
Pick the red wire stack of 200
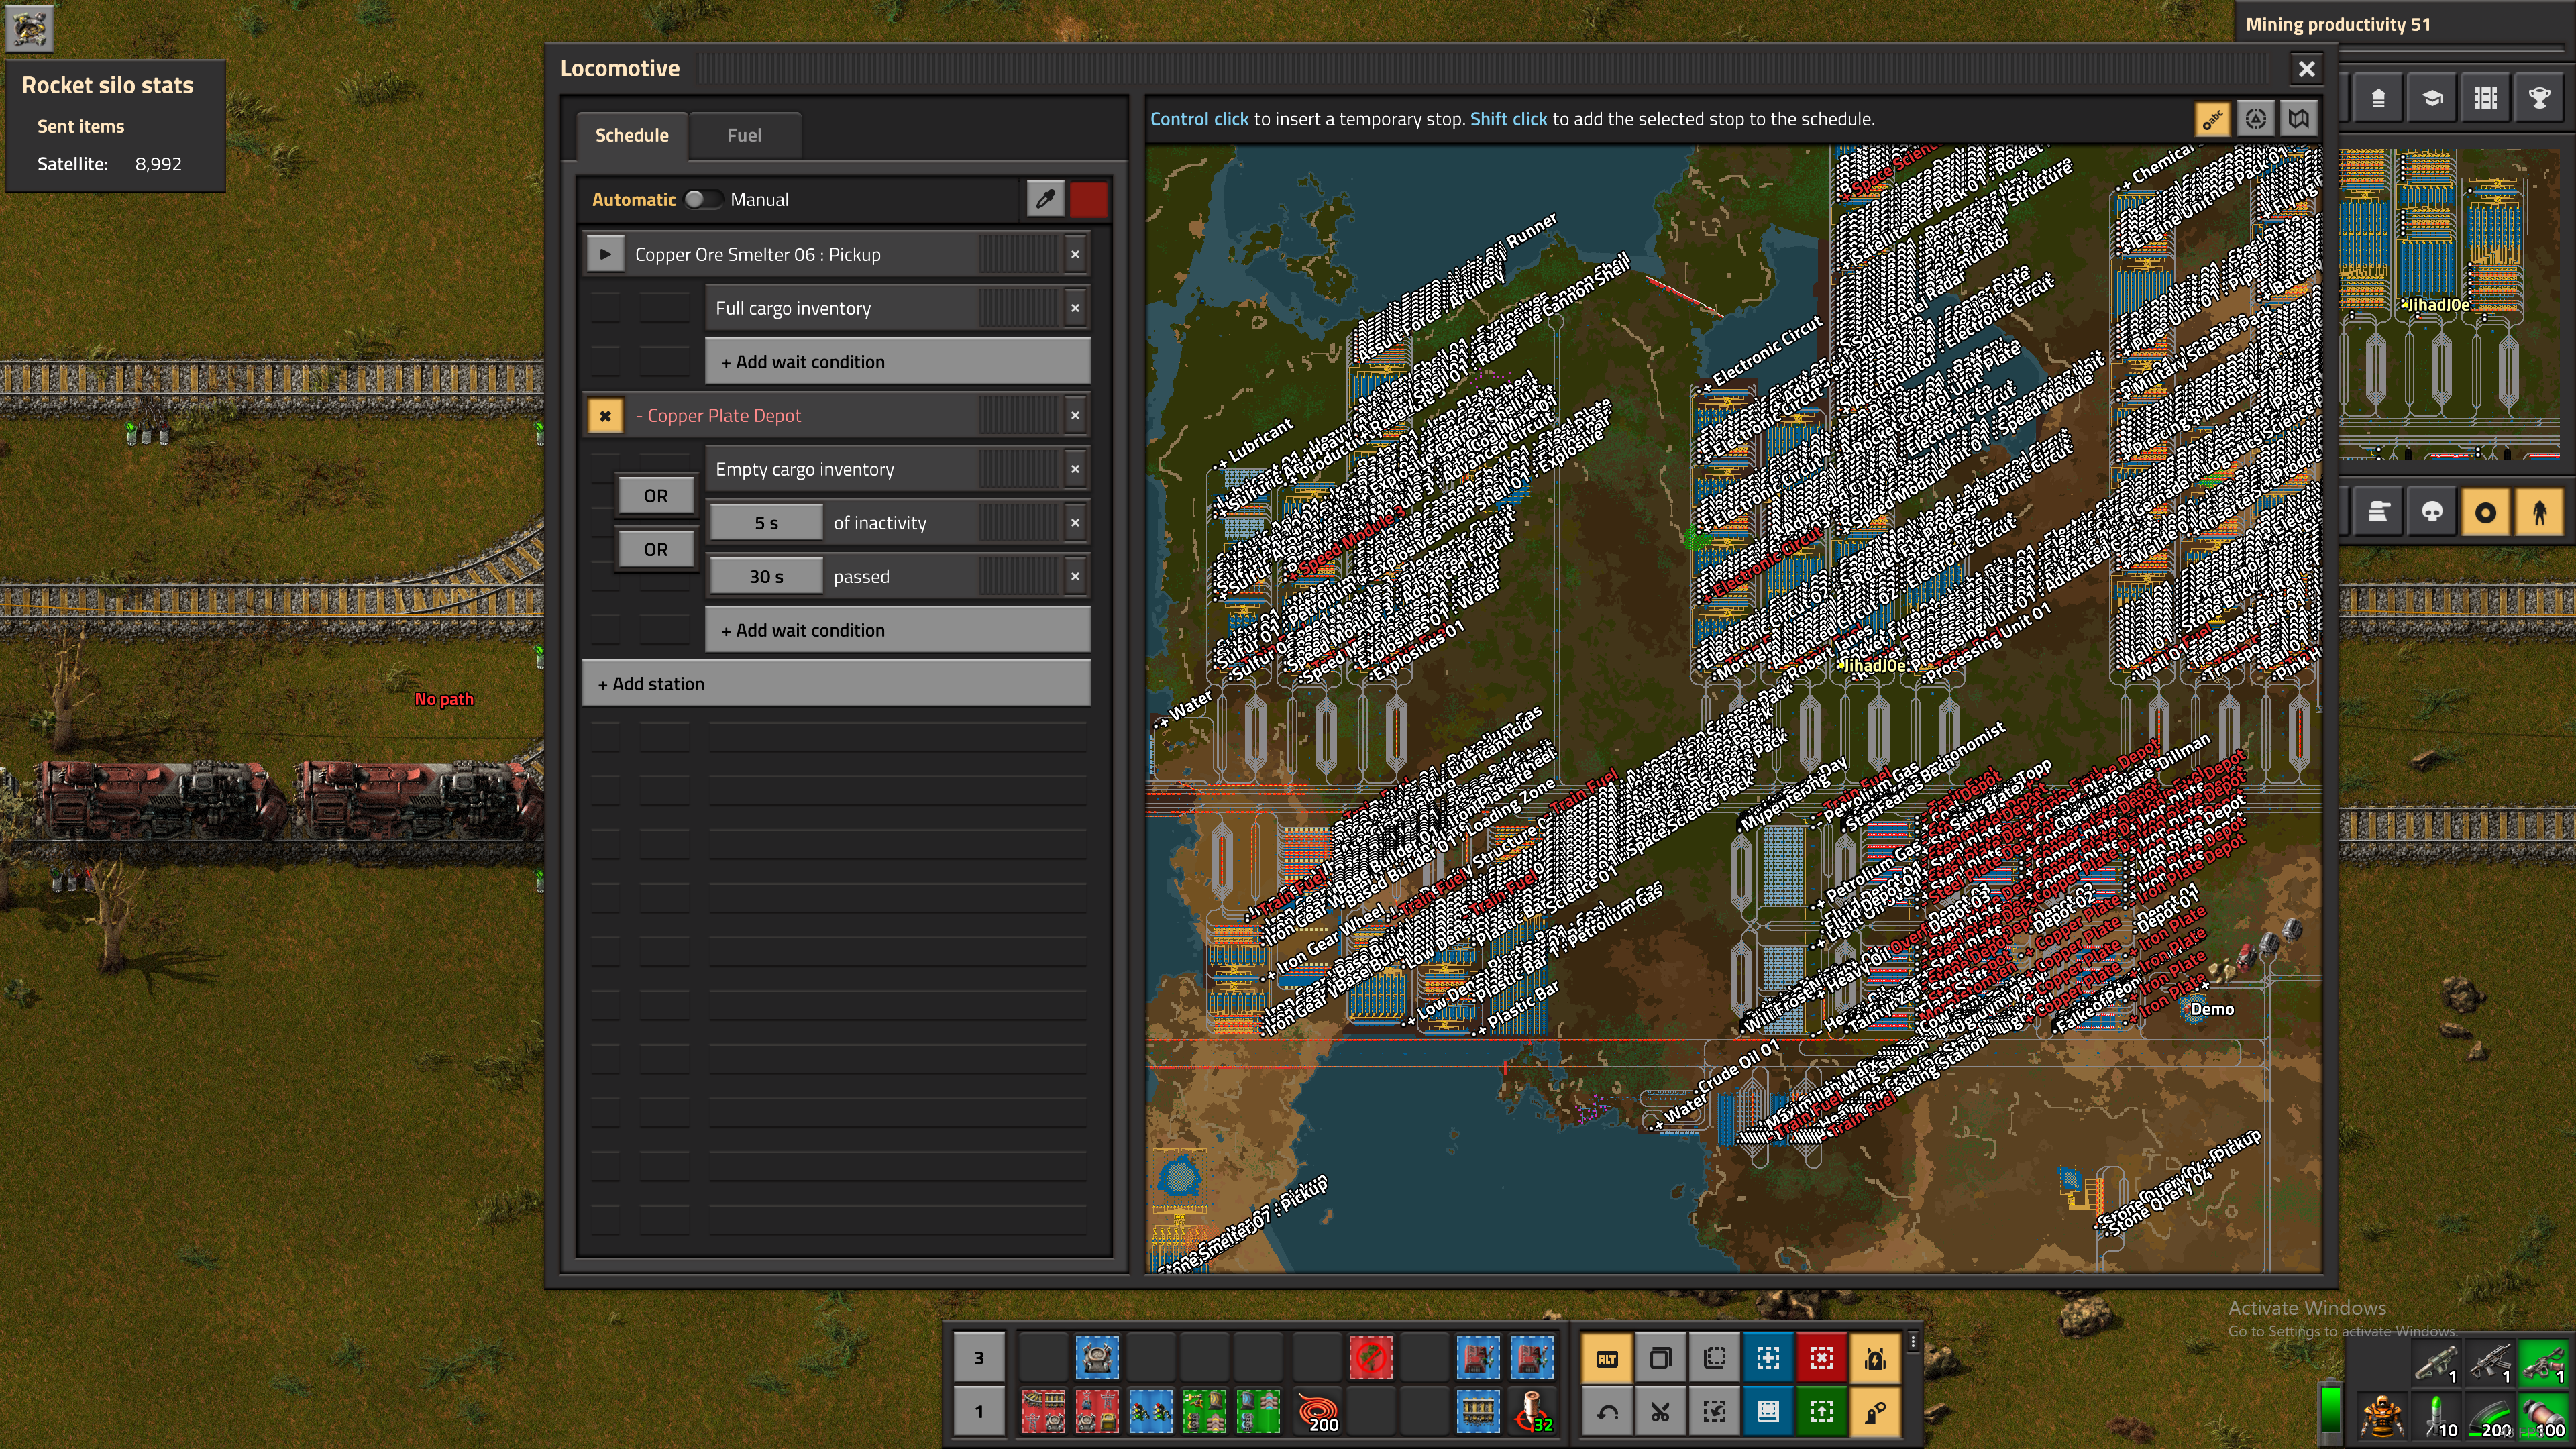(1317, 1412)
